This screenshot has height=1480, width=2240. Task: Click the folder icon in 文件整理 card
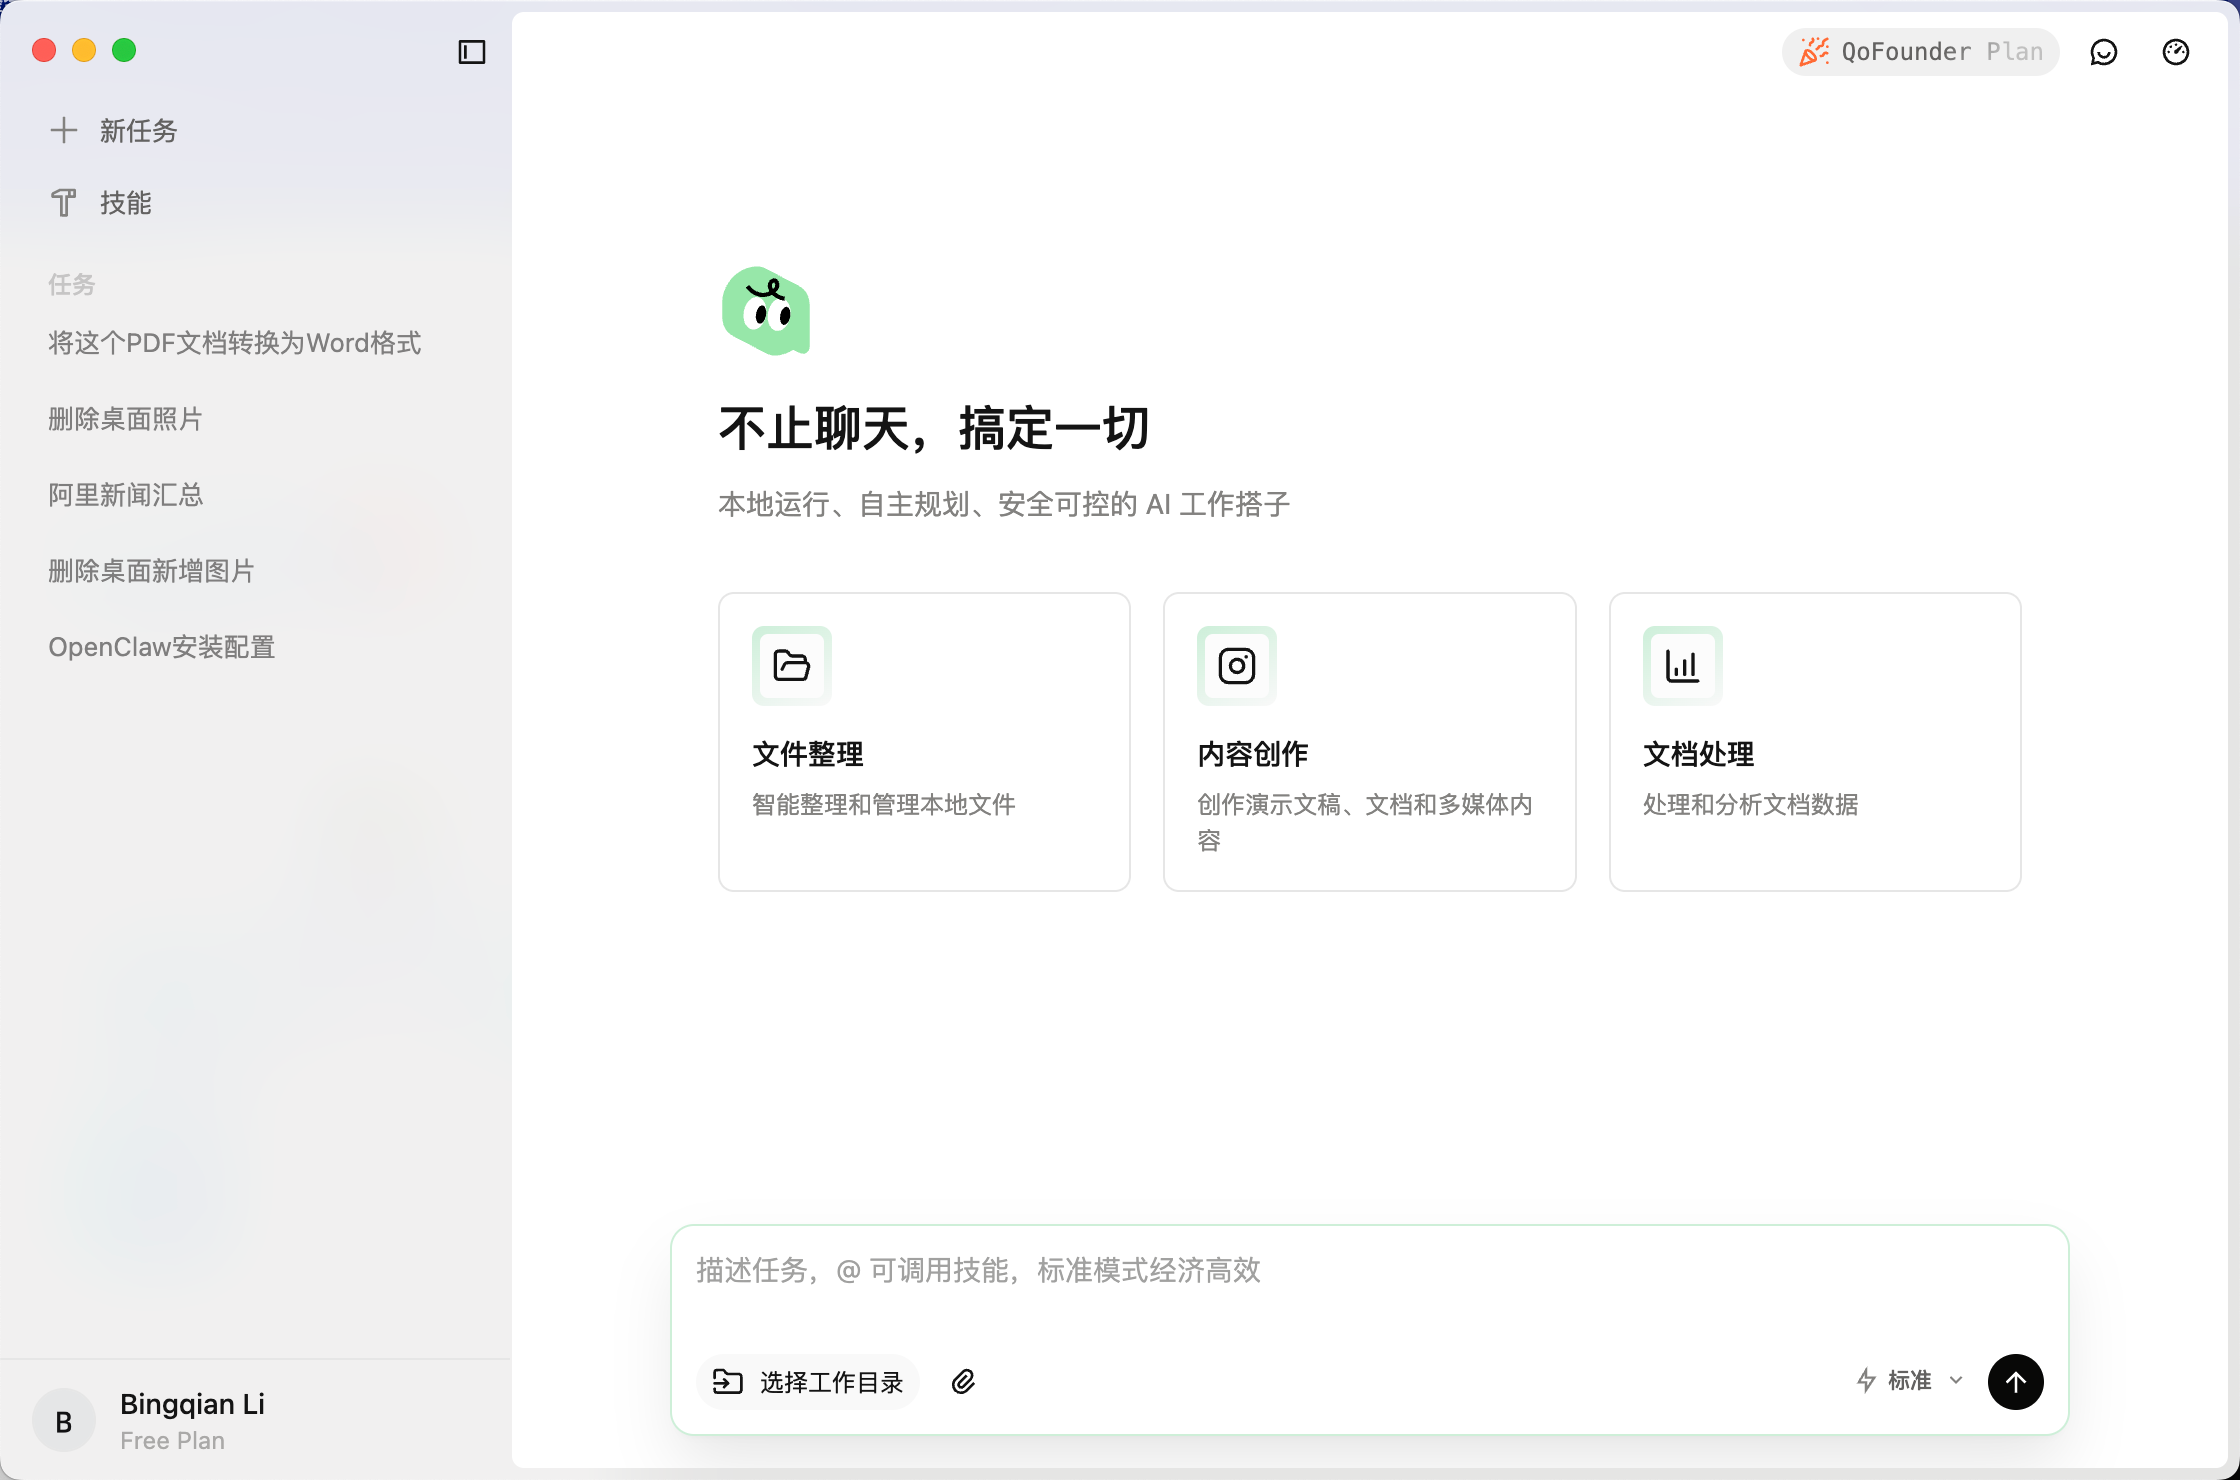tap(792, 666)
